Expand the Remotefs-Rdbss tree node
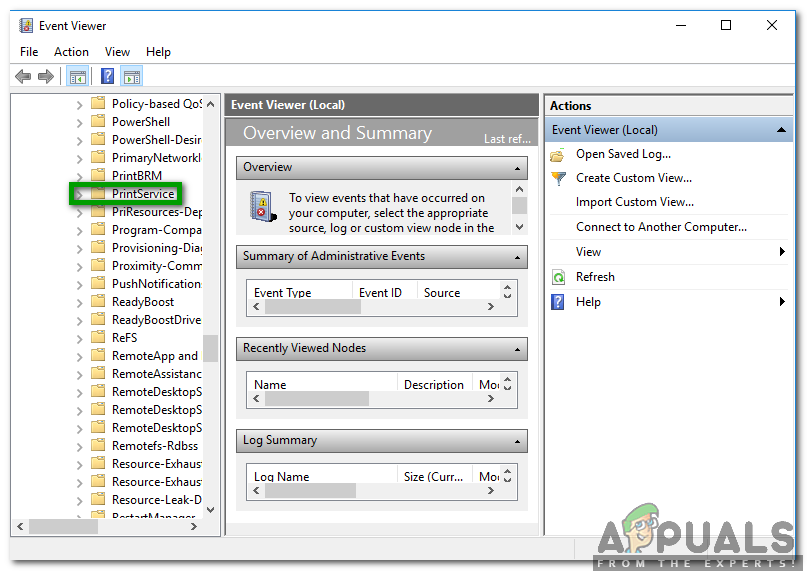807x571 pixels. pyautogui.click(x=79, y=447)
